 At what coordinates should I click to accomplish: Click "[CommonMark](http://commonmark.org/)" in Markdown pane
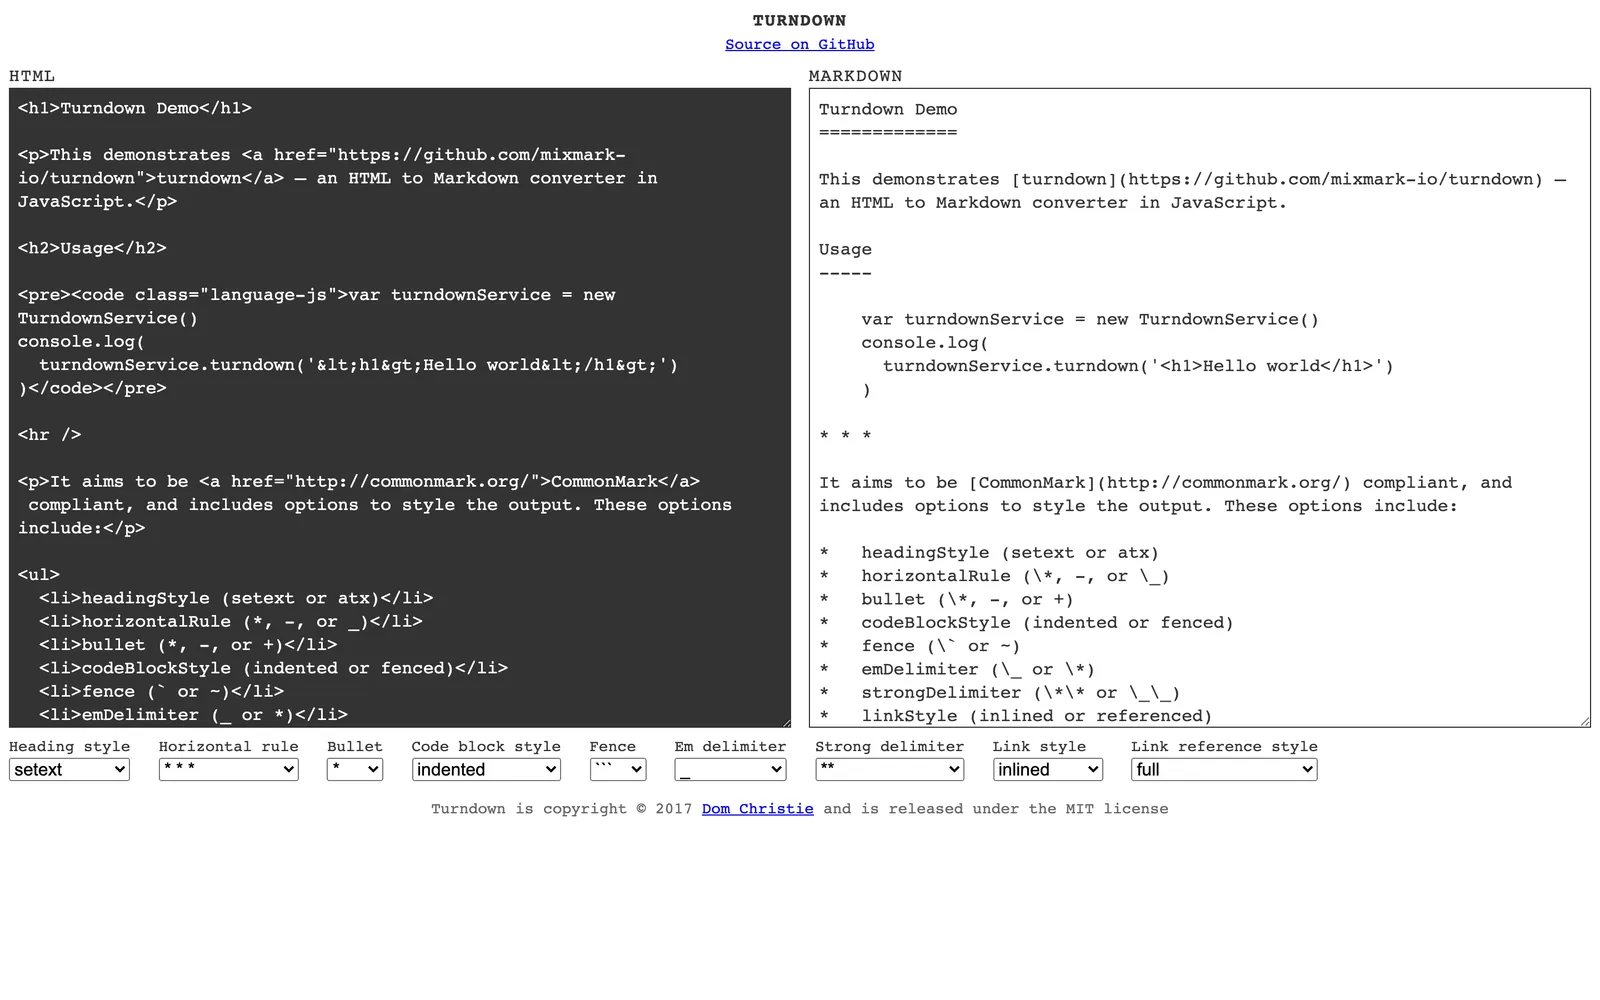point(1160,483)
